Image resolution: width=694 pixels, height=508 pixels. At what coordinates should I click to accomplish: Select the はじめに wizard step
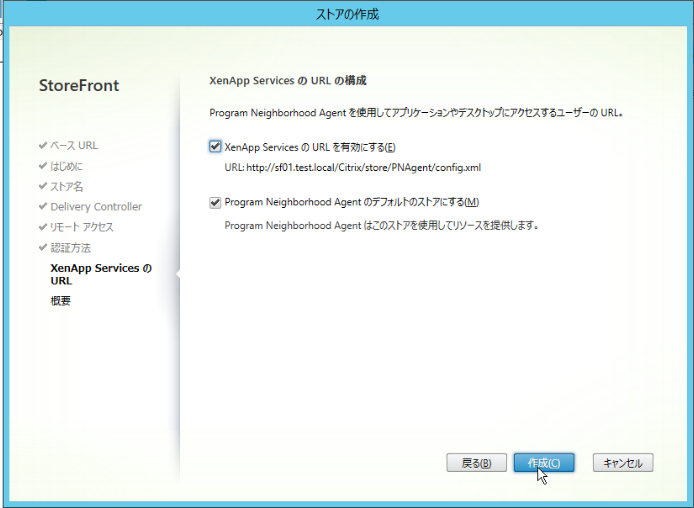[x=66, y=166]
